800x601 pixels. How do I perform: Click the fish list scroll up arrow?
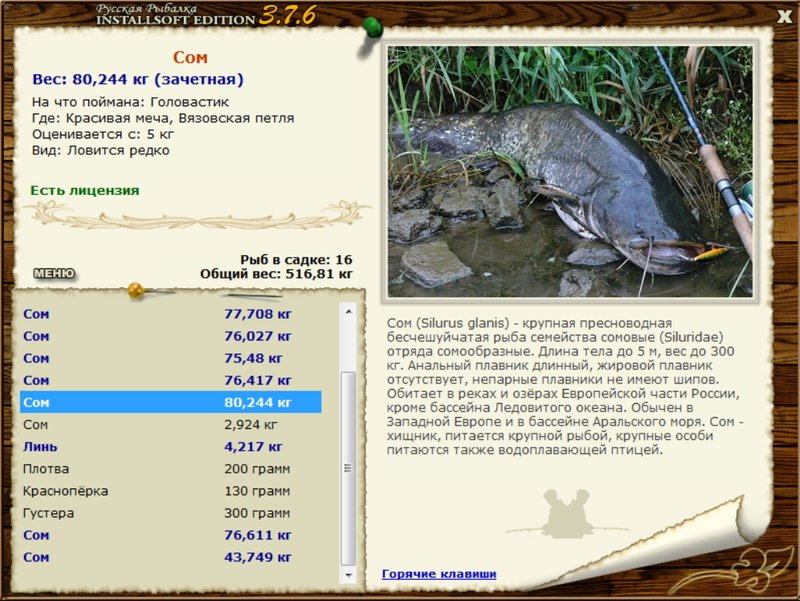coord(348,311)
